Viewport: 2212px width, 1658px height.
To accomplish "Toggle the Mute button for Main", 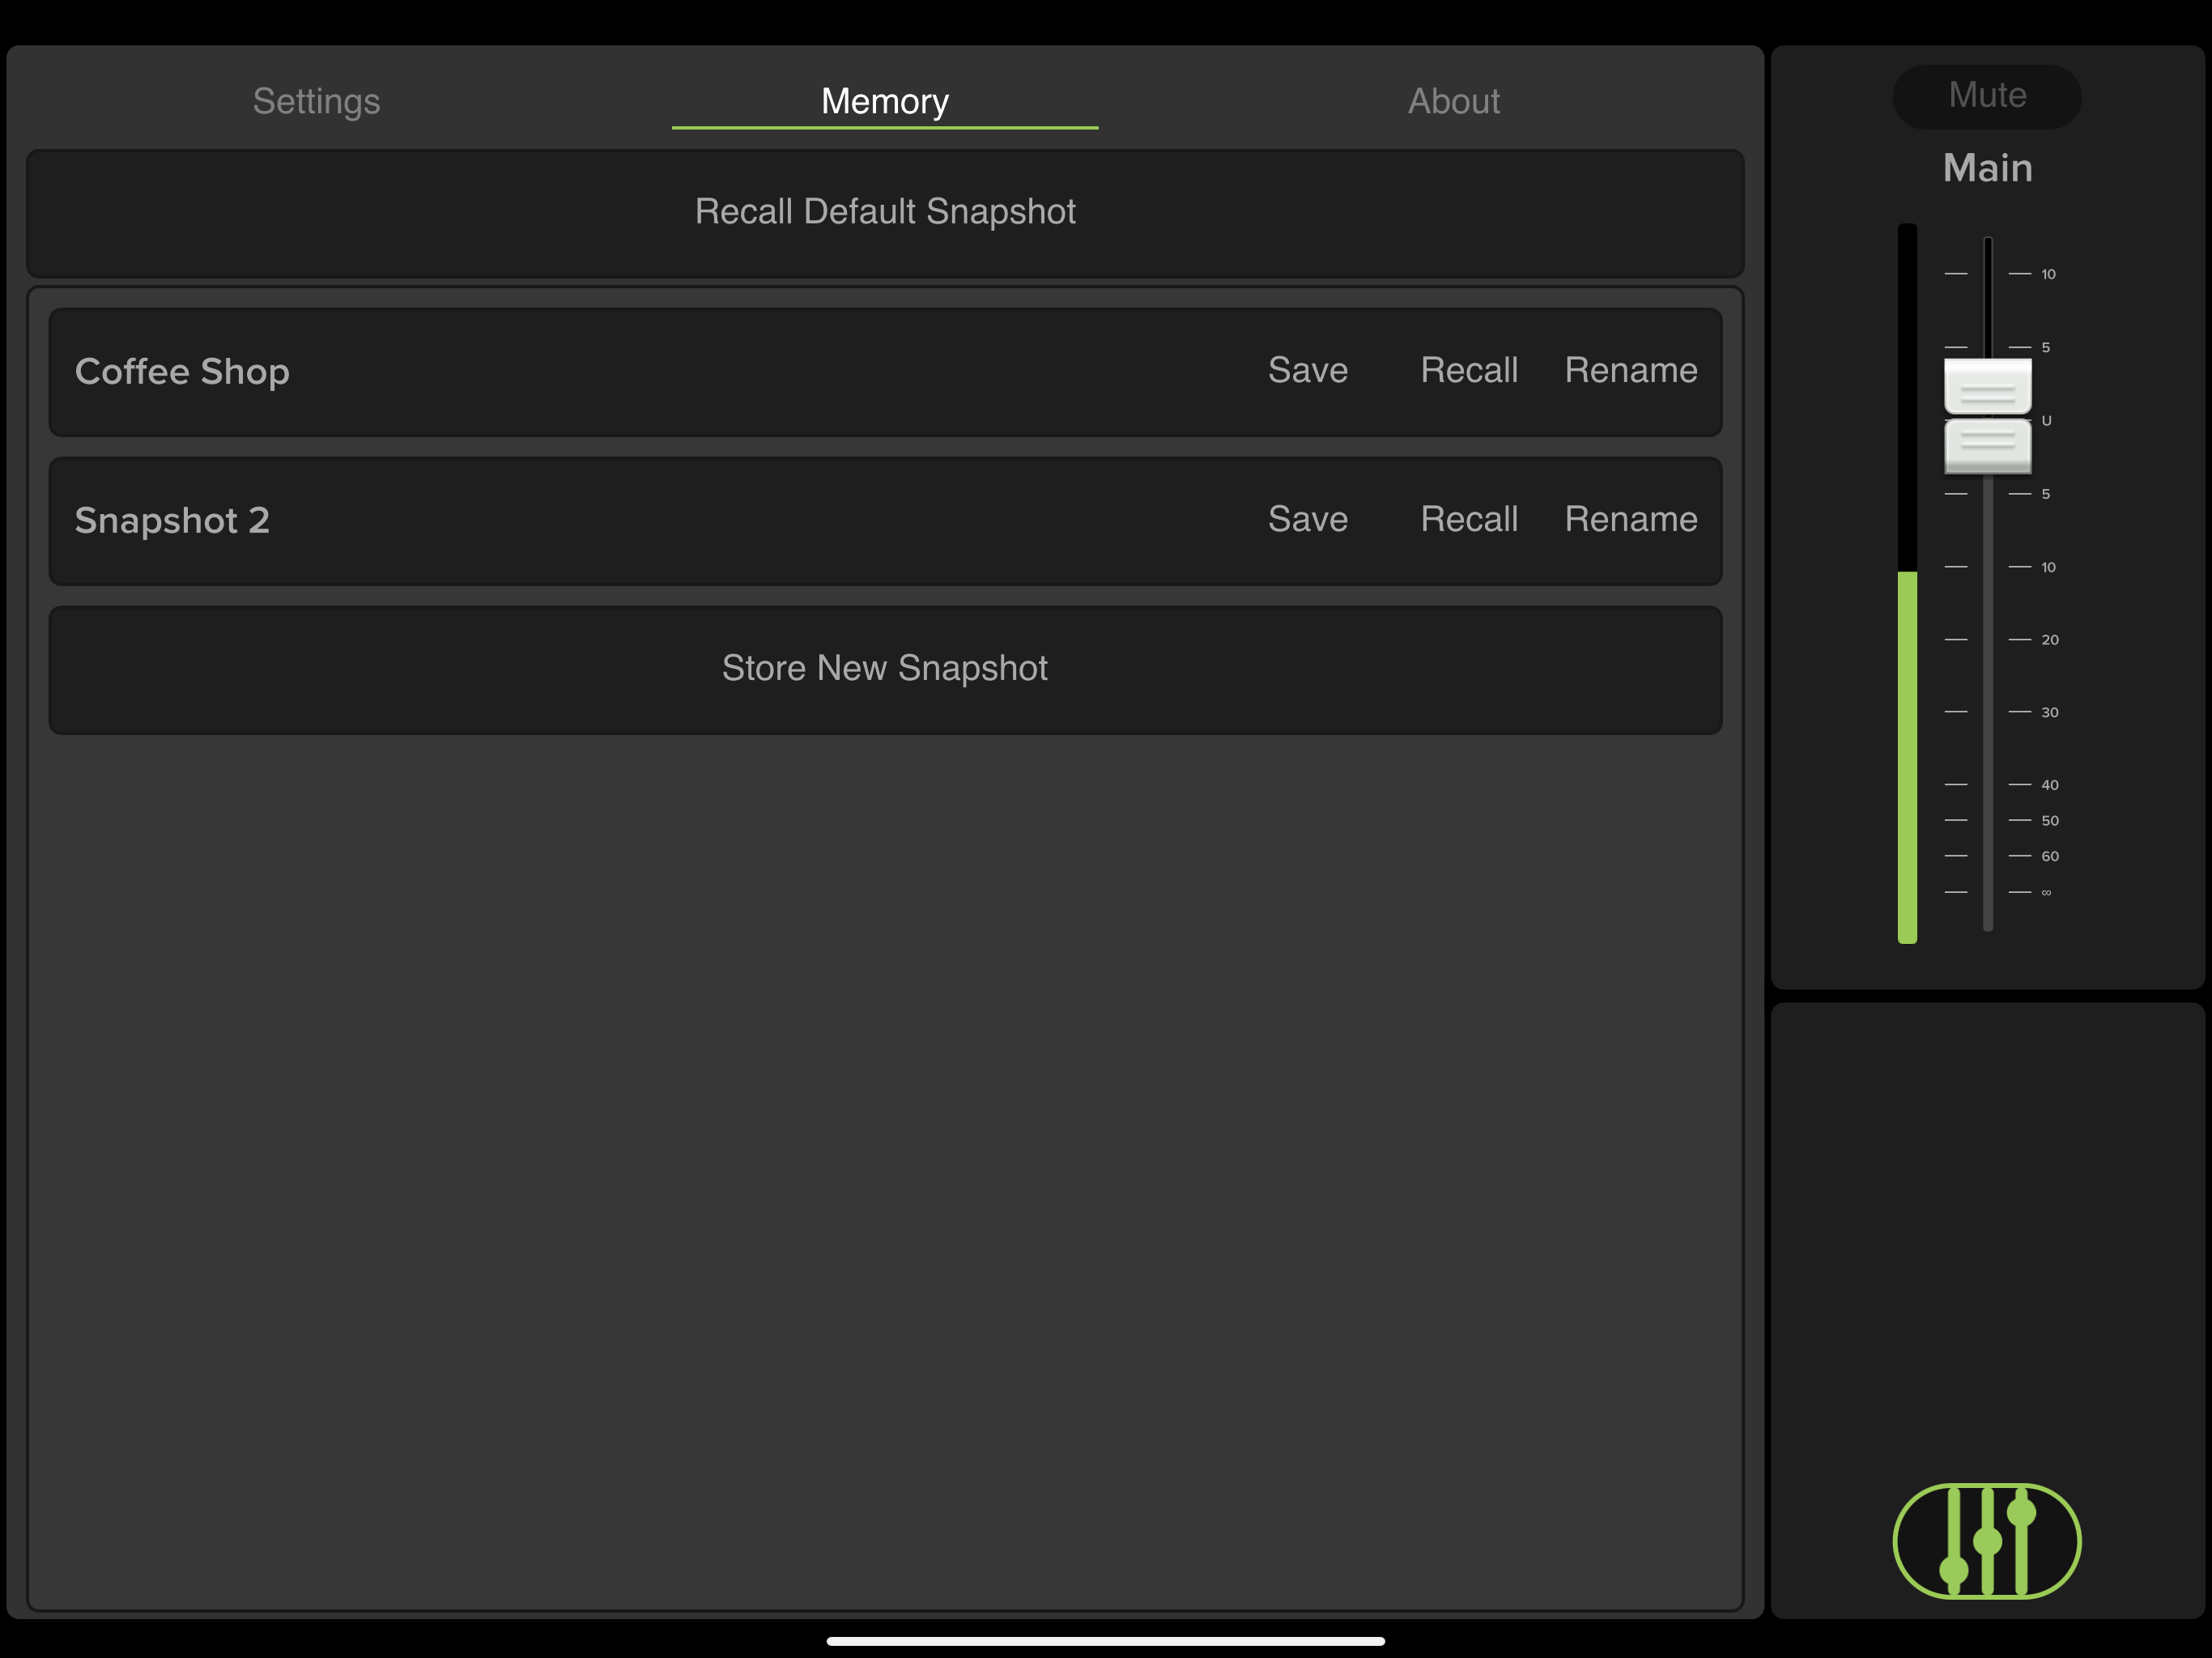I will point(1987,96).
